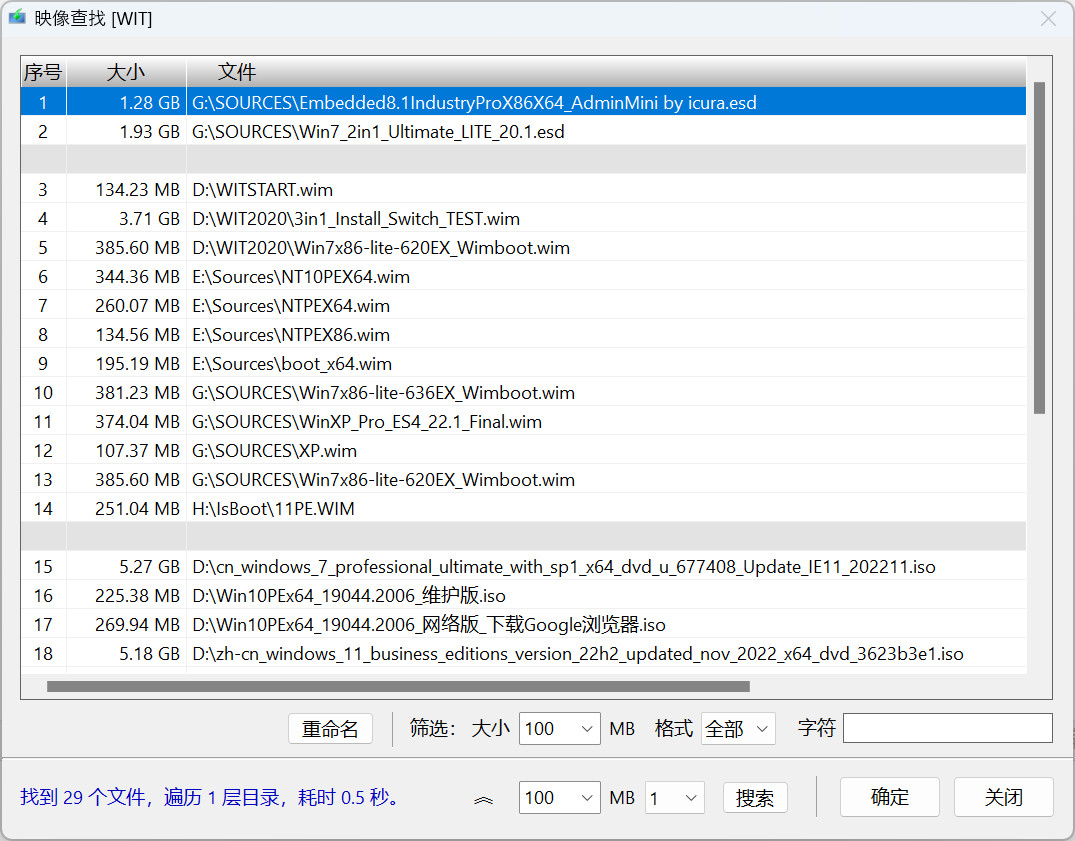Click the 107.37 MB size cell
The width and height of the screenshot is (1075, 841).
click(126, 451)
